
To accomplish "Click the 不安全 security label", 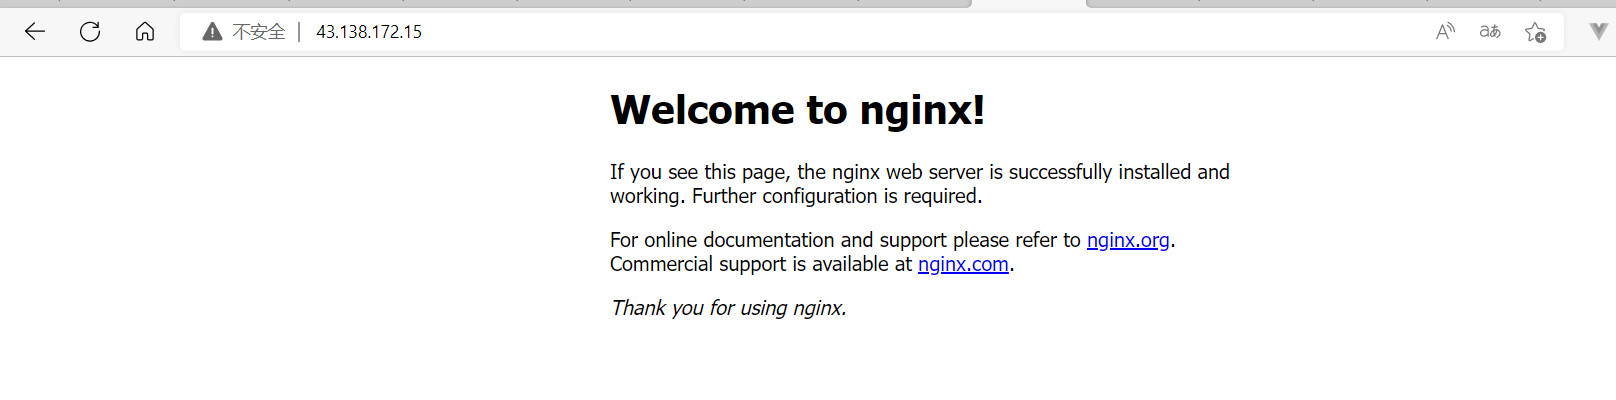I will pos(259,32).
